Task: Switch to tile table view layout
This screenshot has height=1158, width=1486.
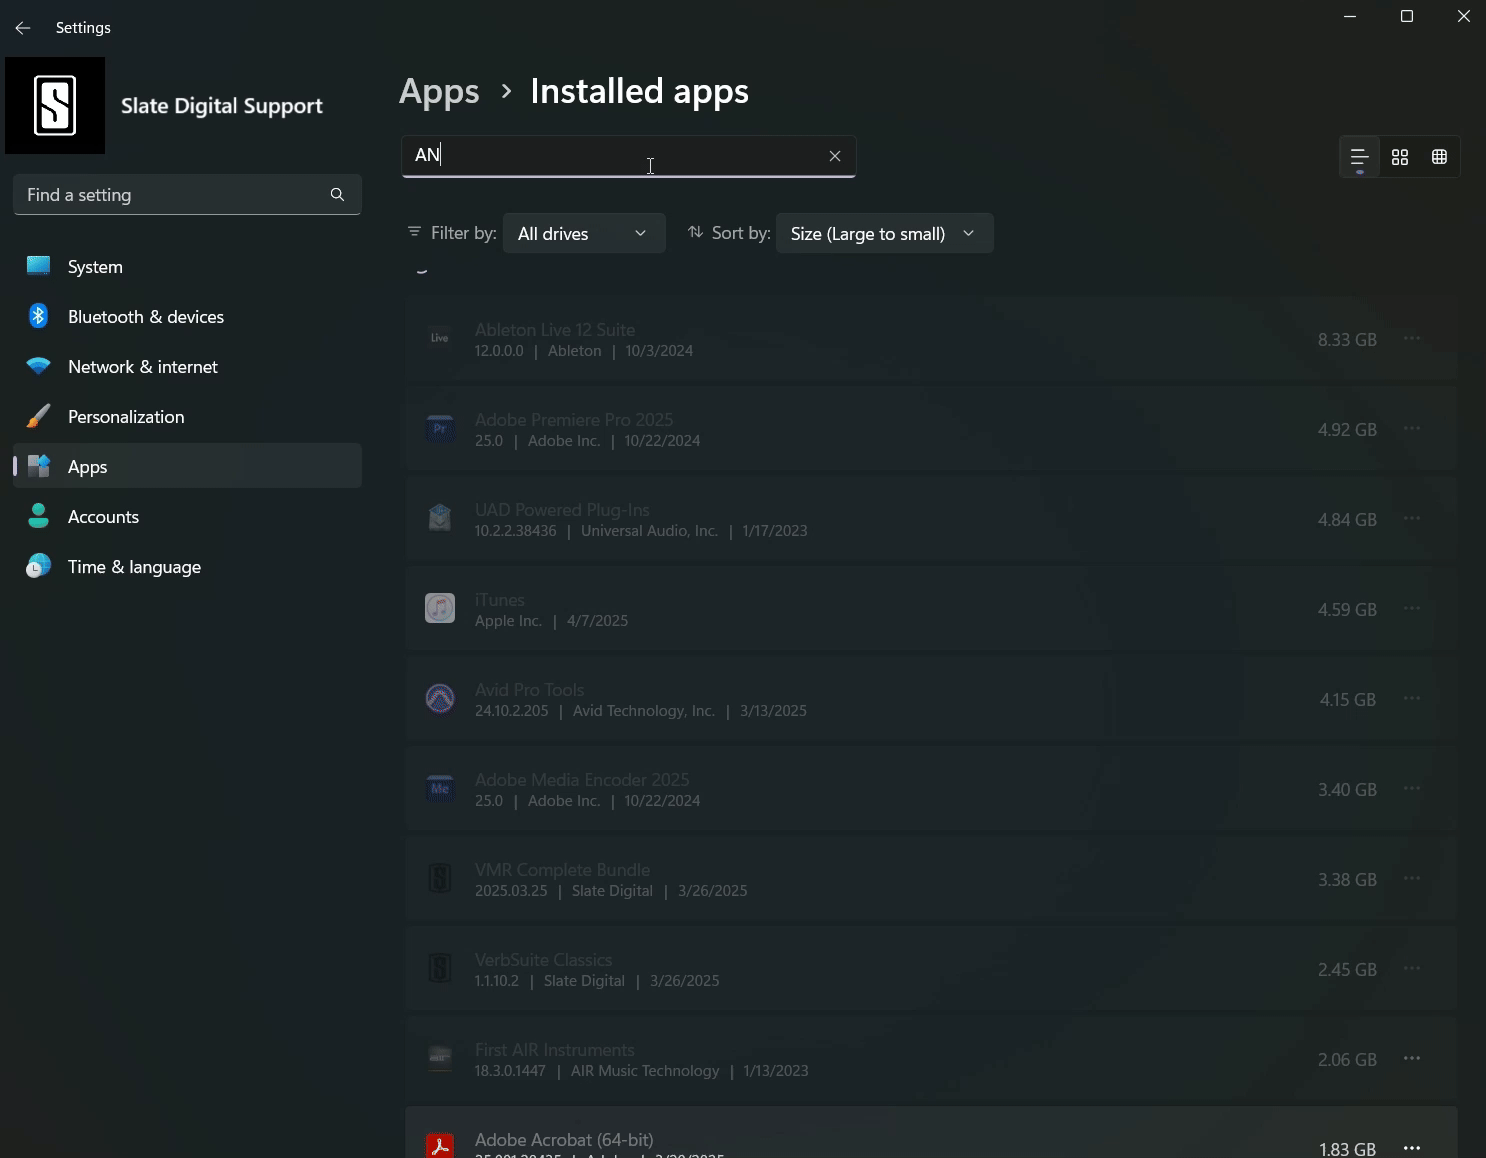Action: pyautogui.click(x=1439, y=157)
